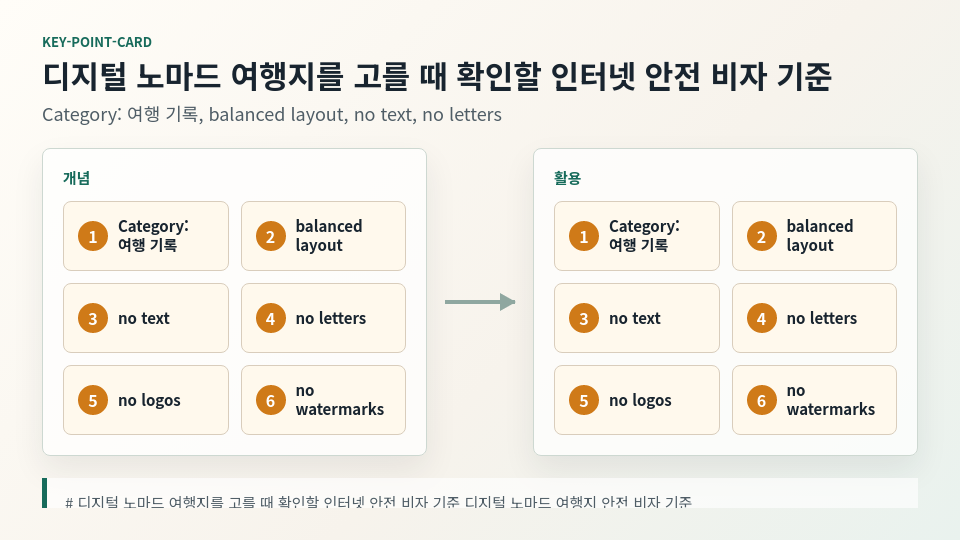Select balanced layout card in 개념 panel
Screen dimensions: 960x540
(x=323, y=236)
